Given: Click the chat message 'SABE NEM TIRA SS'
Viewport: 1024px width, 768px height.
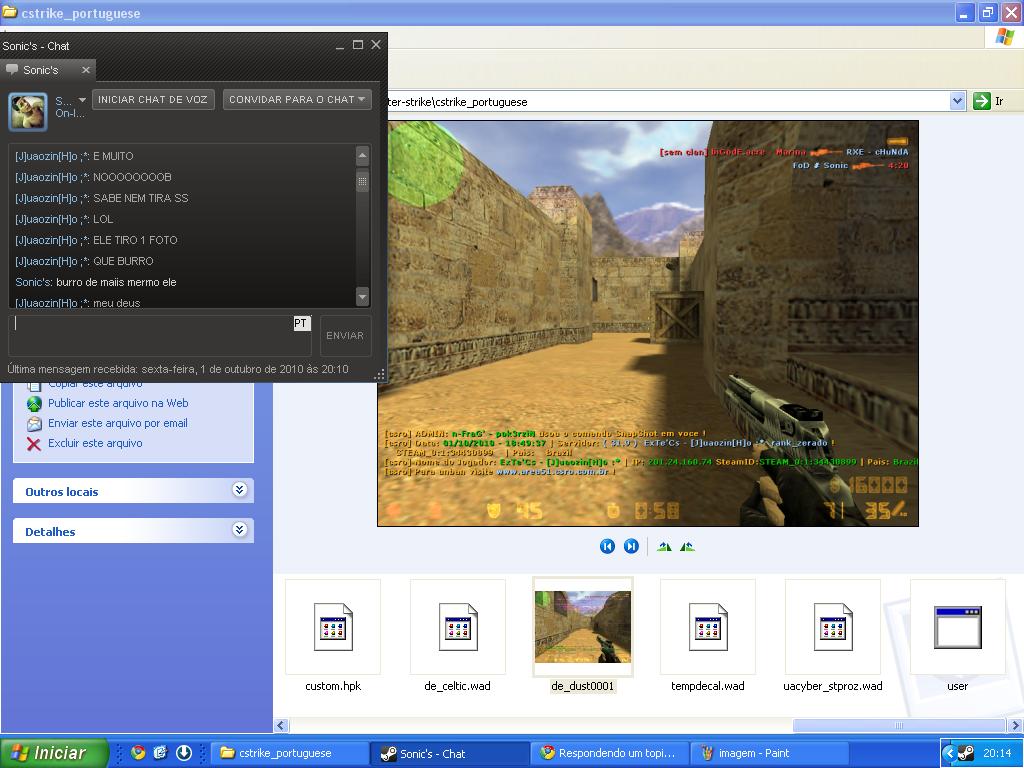Looking at the screenshot, I should tap(140, 198).
